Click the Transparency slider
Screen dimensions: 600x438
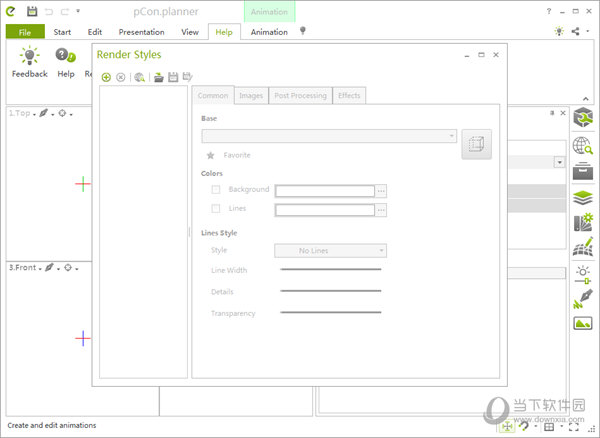pyautogui.click(x=331, y=313)
